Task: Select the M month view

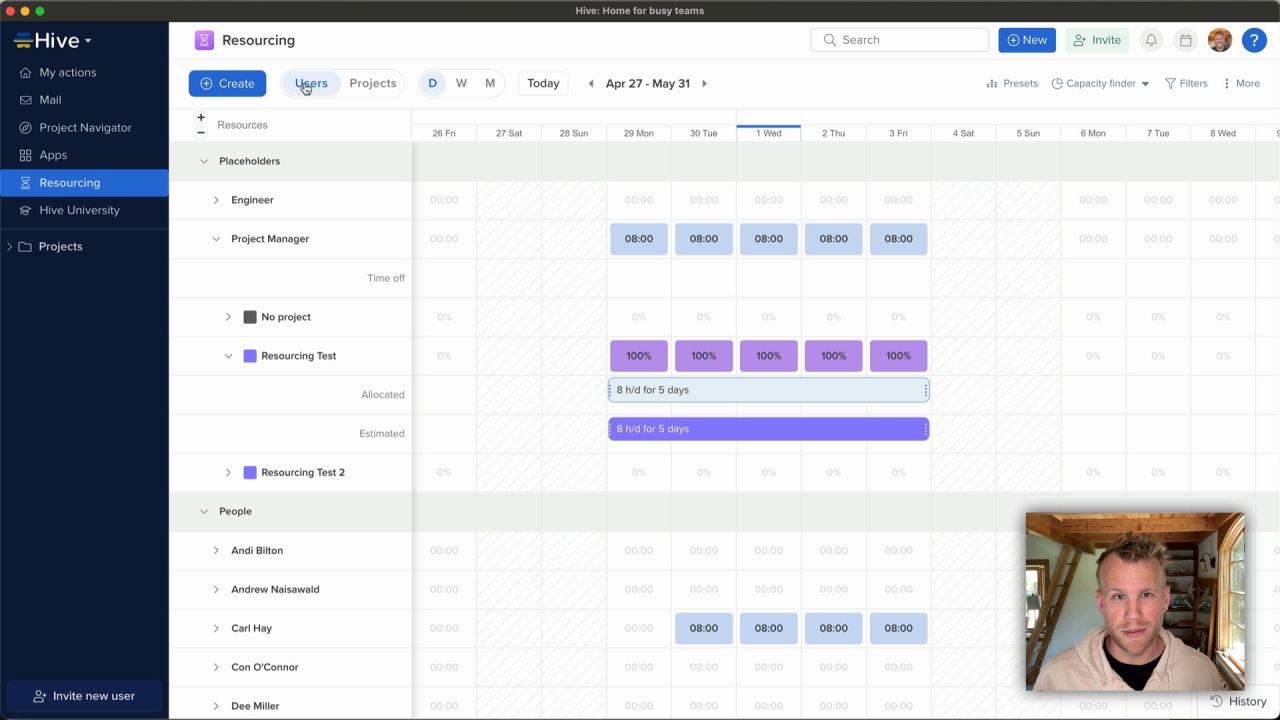Action: [x=490, y=83]
